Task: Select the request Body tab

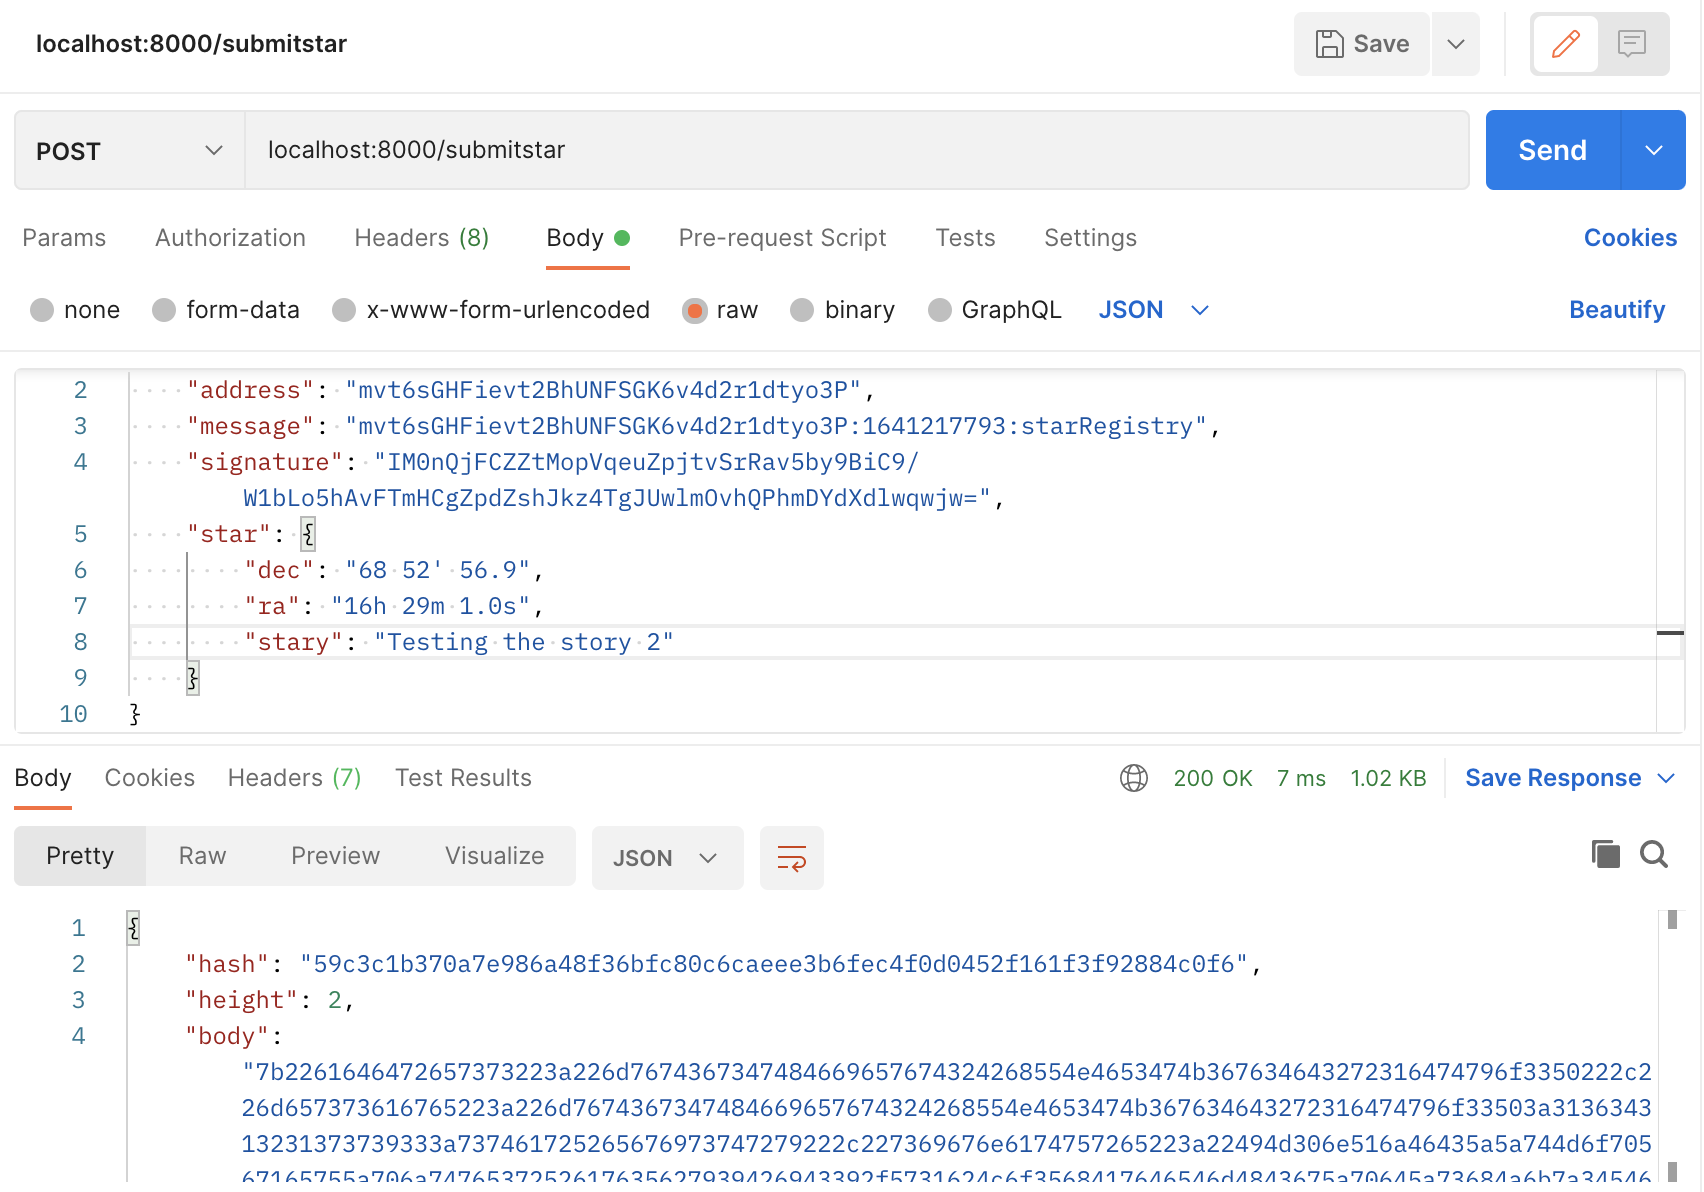Action: (588, 238)
